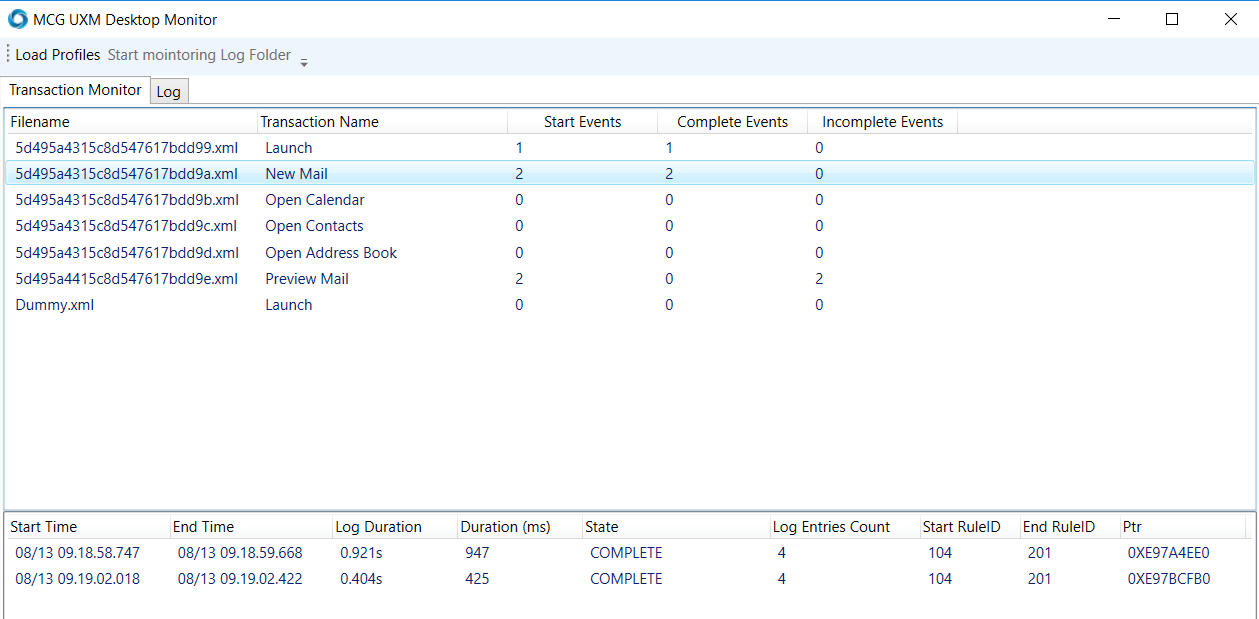The image size is (1259, 619).
Task: Open the toolbar overflow dropdown arrow
Action: [x=304, y=62]
